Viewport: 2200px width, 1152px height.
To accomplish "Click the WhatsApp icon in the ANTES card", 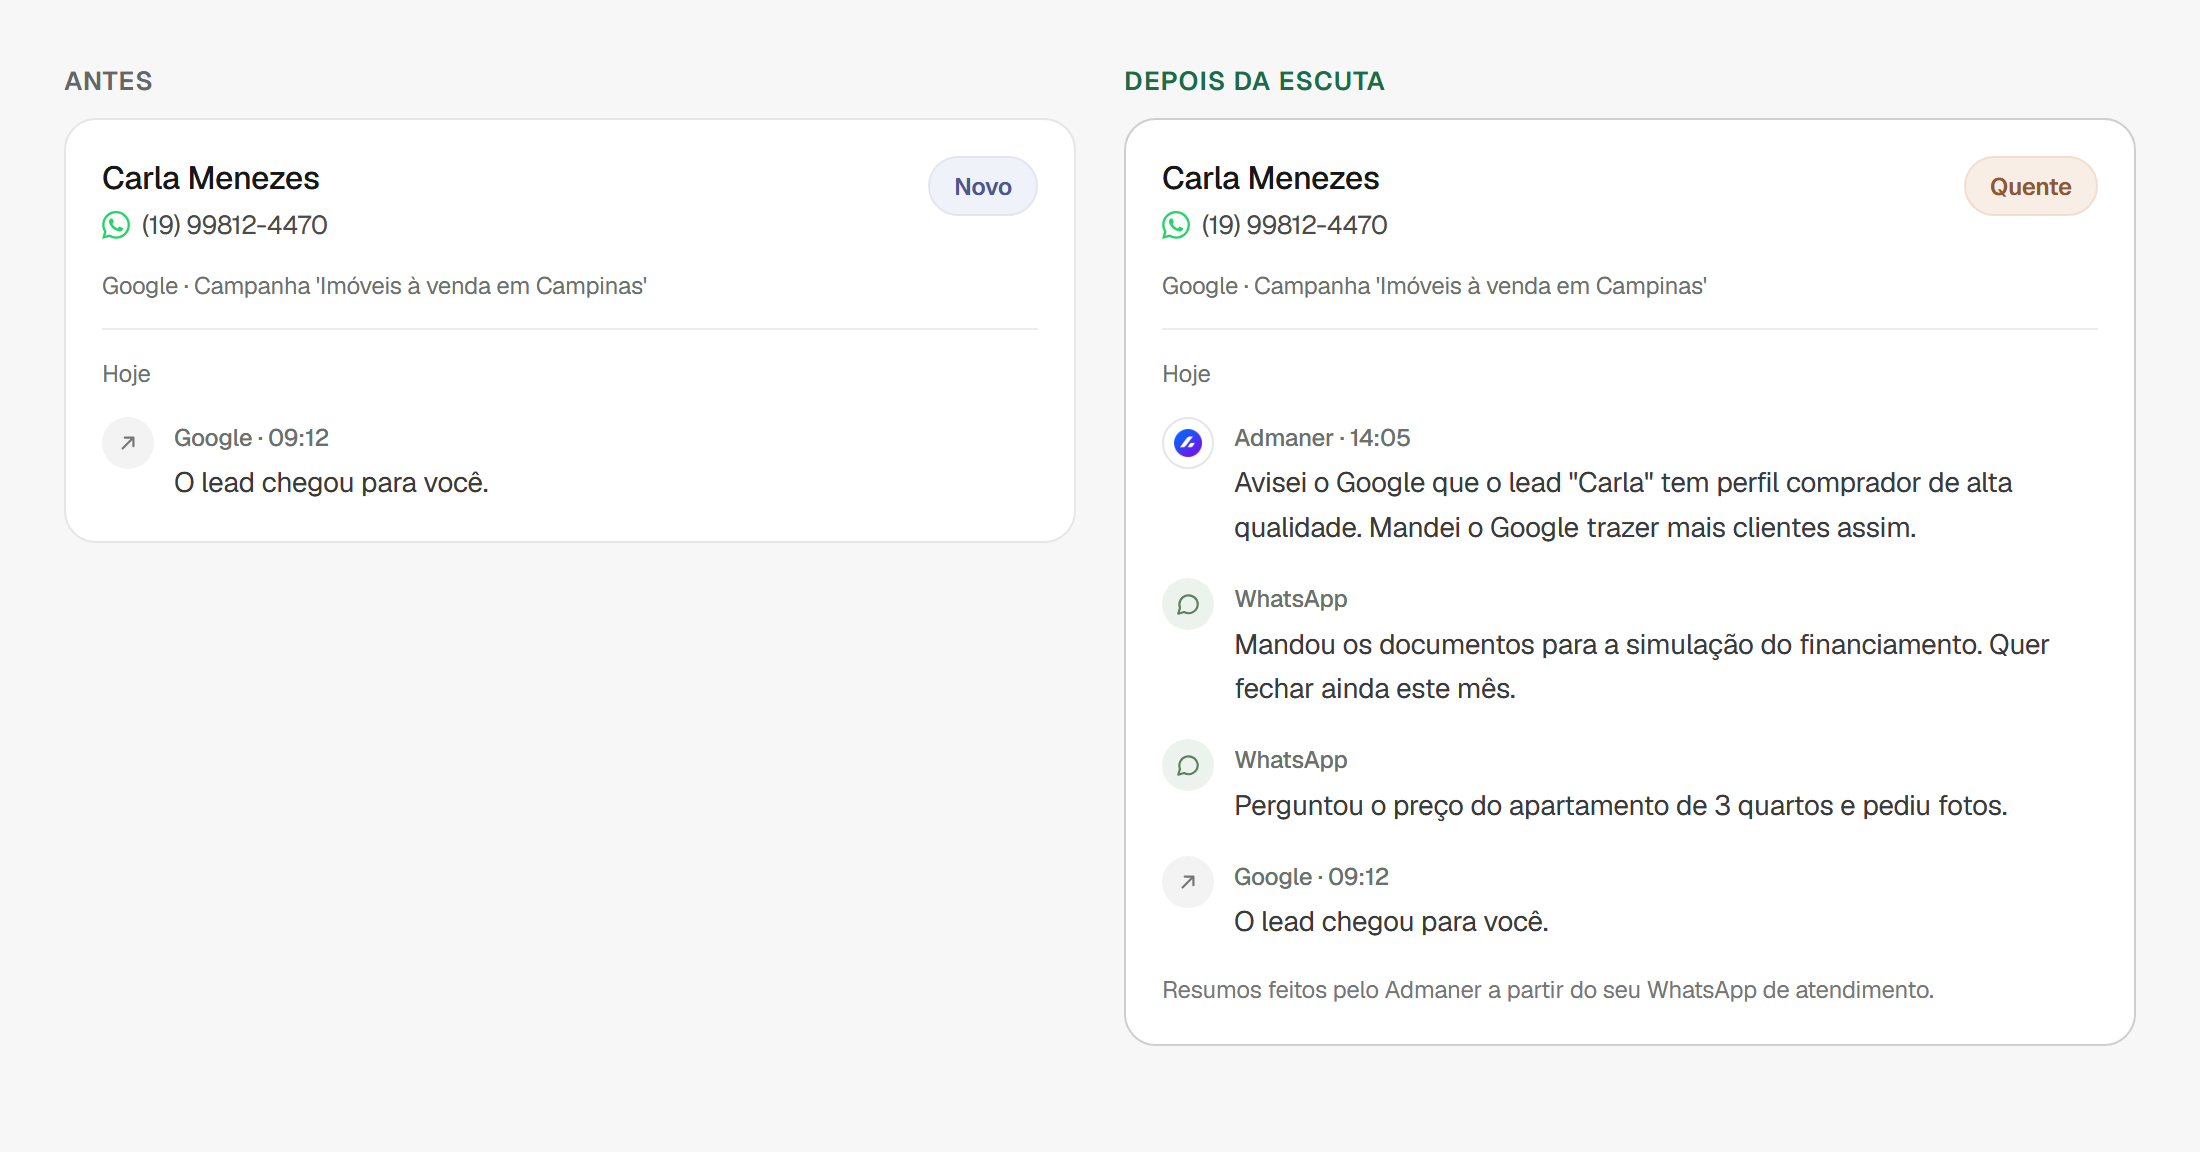I will [116, 225].
